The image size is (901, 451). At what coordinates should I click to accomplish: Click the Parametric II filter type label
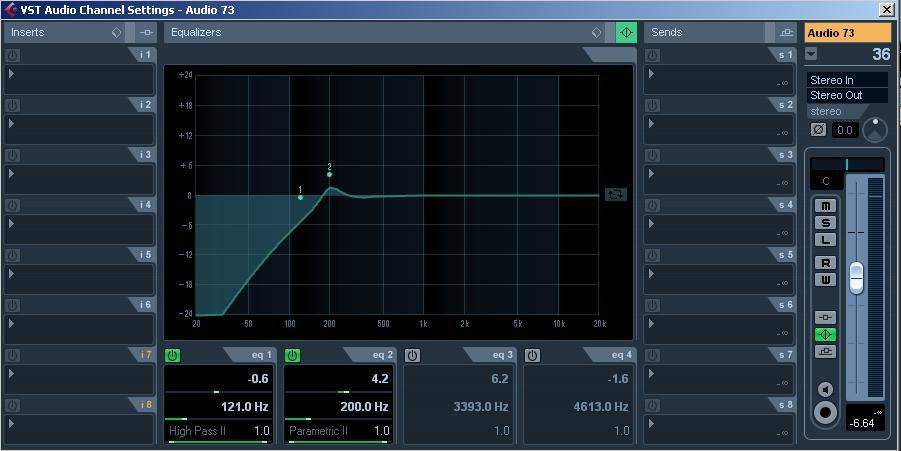(x=318, y=430)
